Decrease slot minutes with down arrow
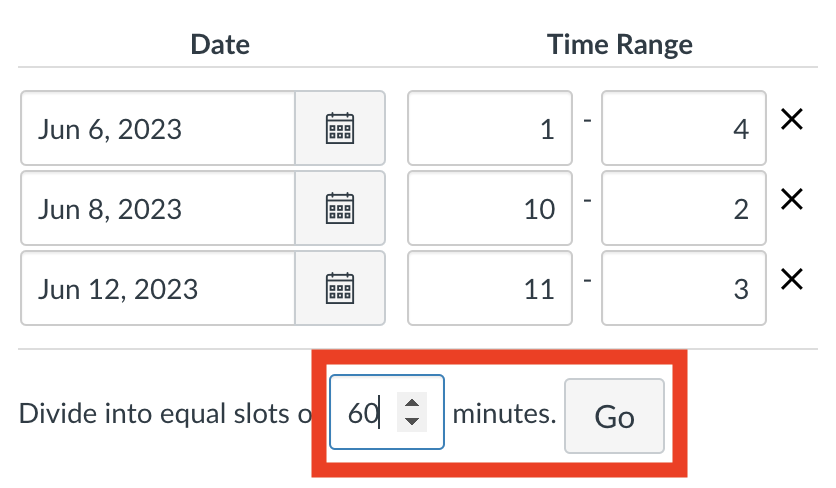This screenshot has height=488, width=836. [x=412, y=421]
